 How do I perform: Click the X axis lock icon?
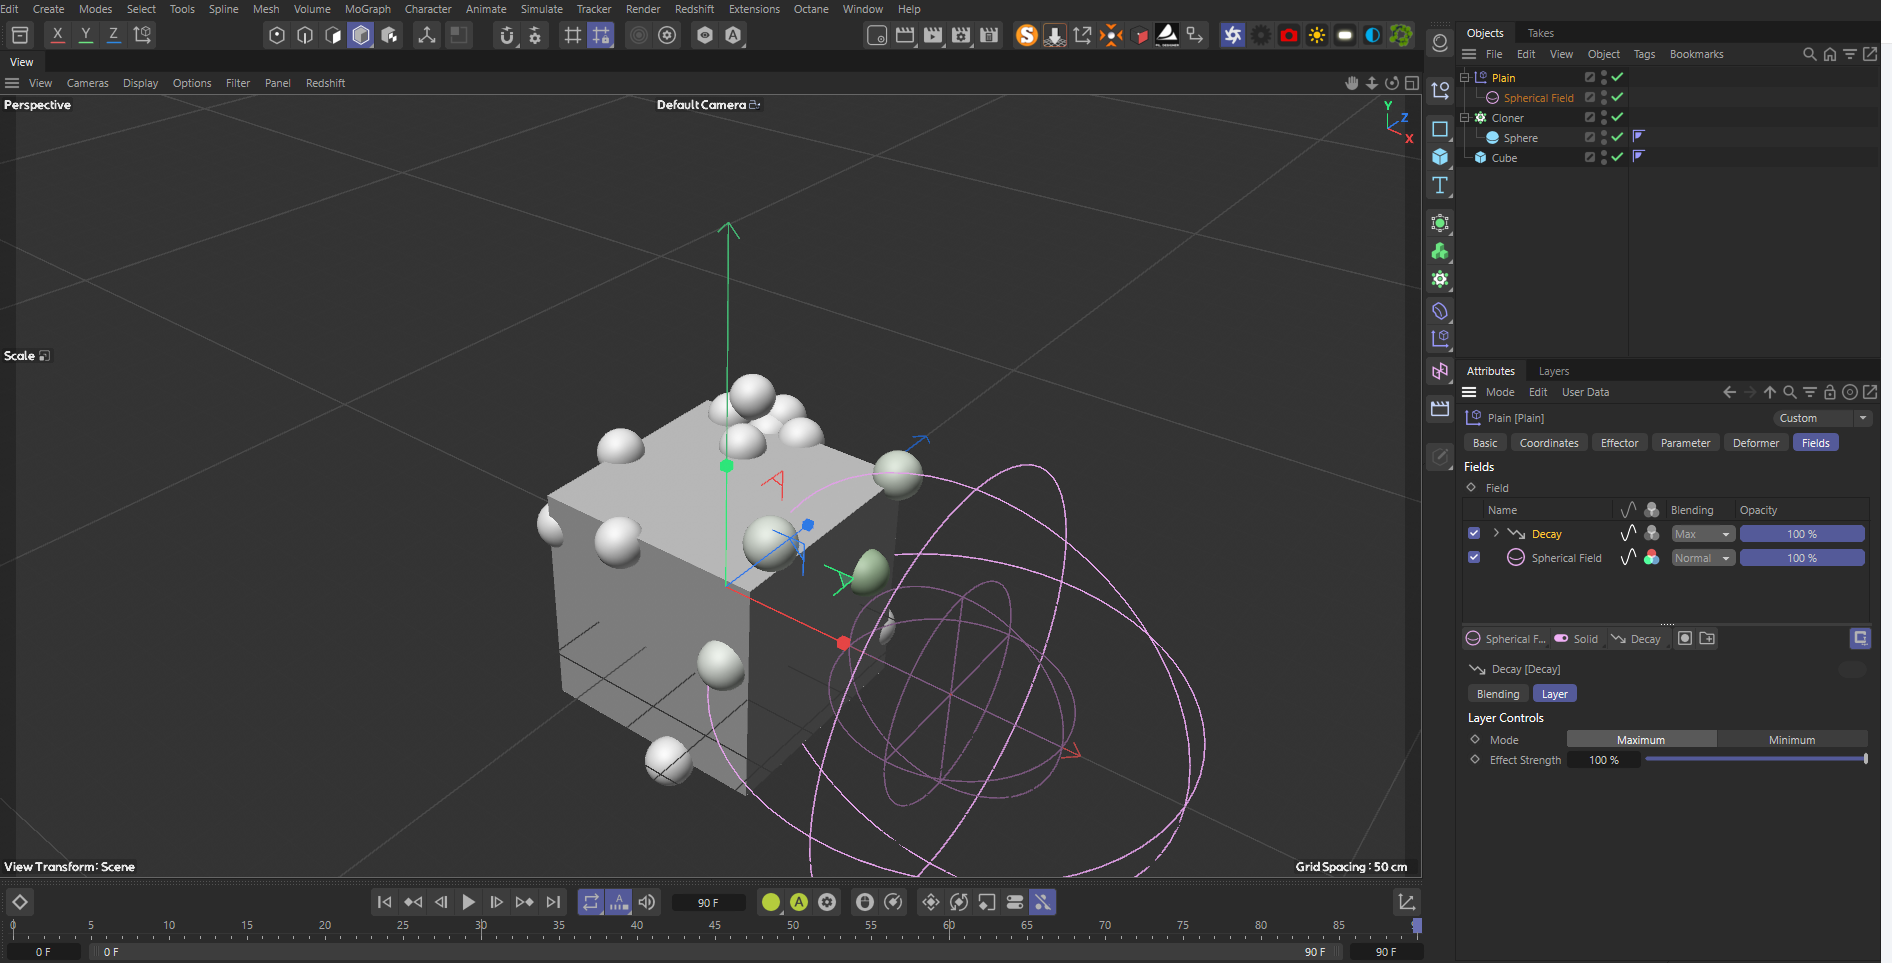click(58, 35)
